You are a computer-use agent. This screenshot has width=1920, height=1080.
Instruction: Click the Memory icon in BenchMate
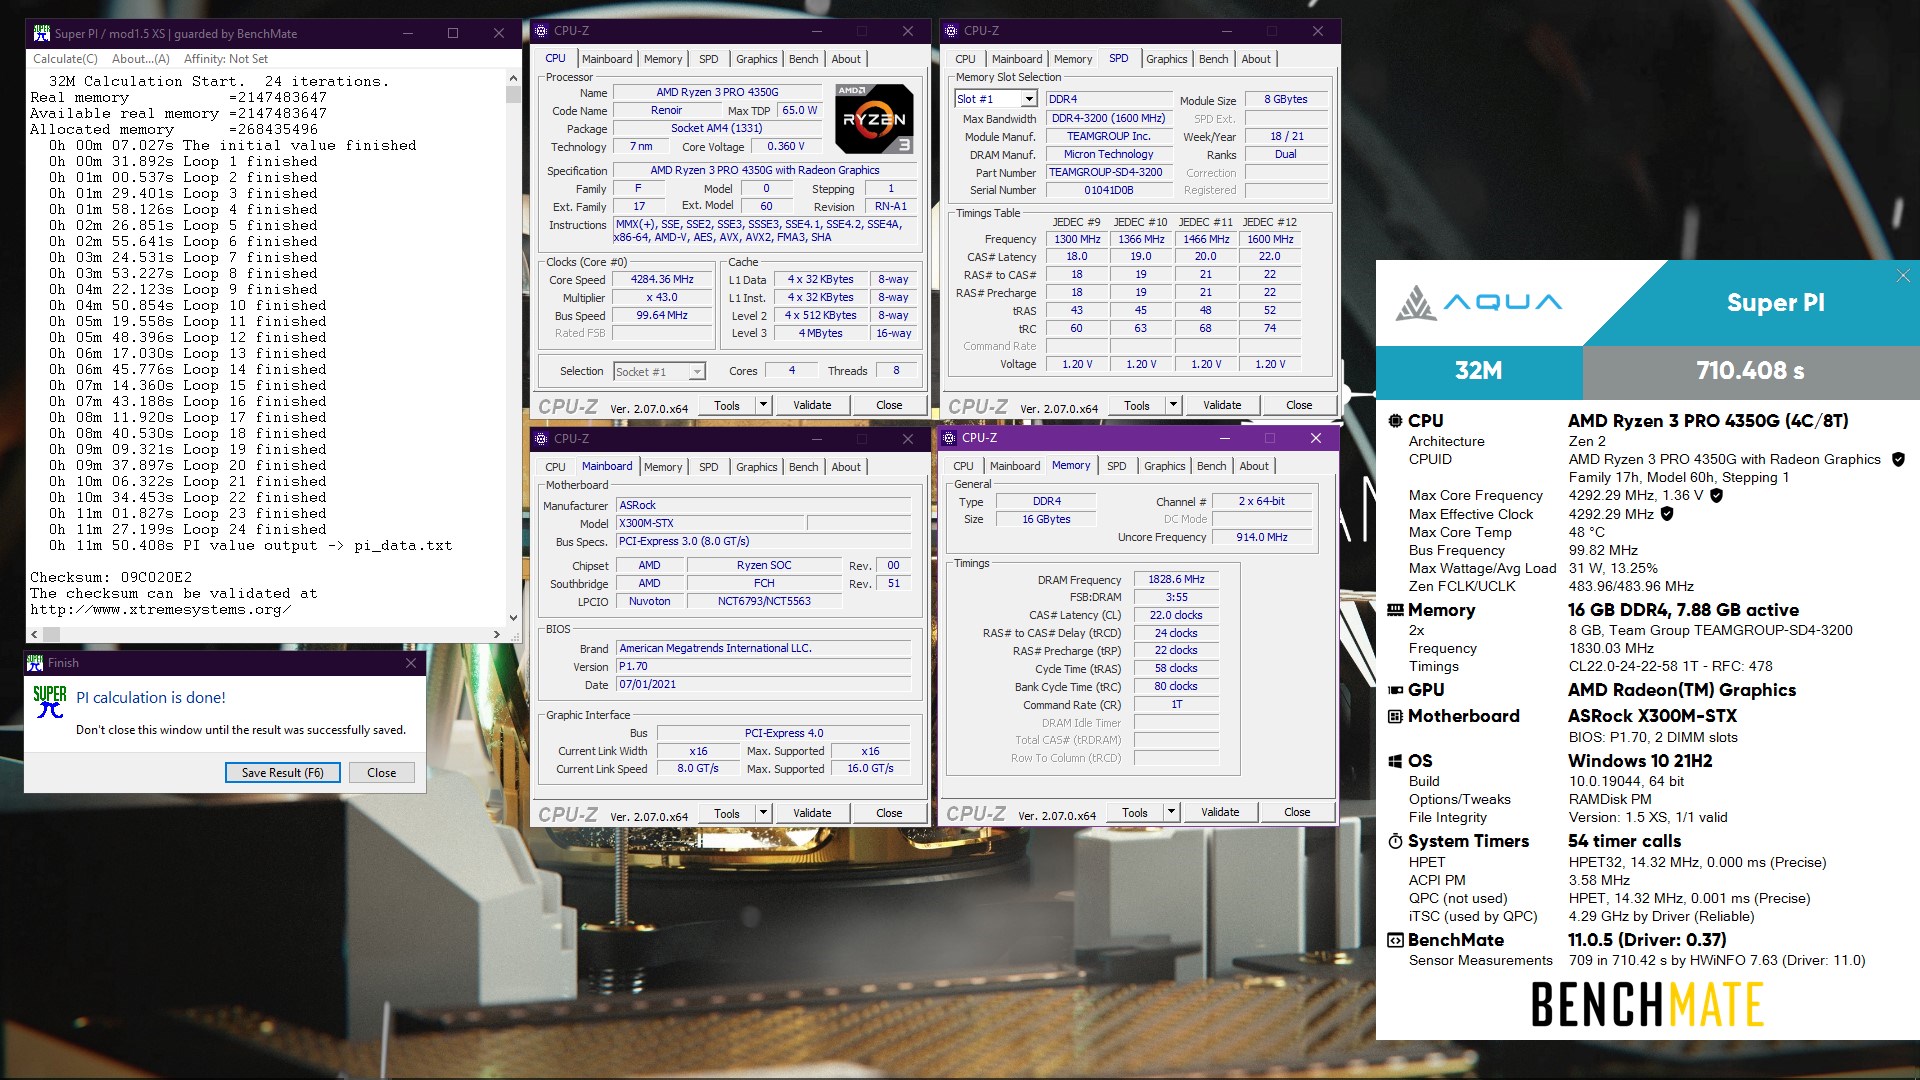[x=1395, y=610]
